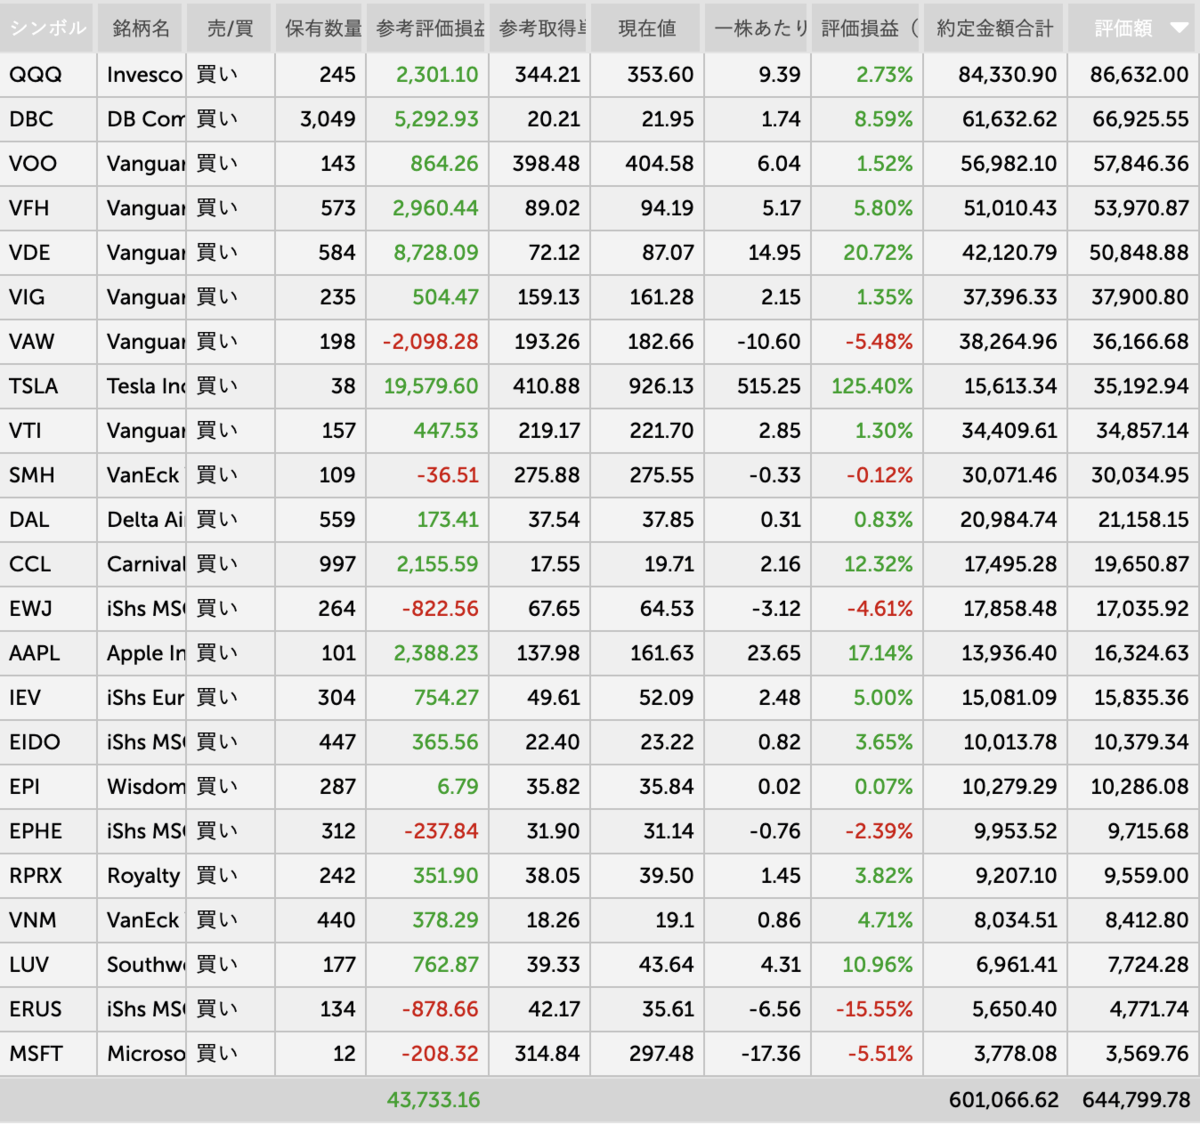
Task: Click the 一株あたり column header
Action: click(x=758, y=28)
